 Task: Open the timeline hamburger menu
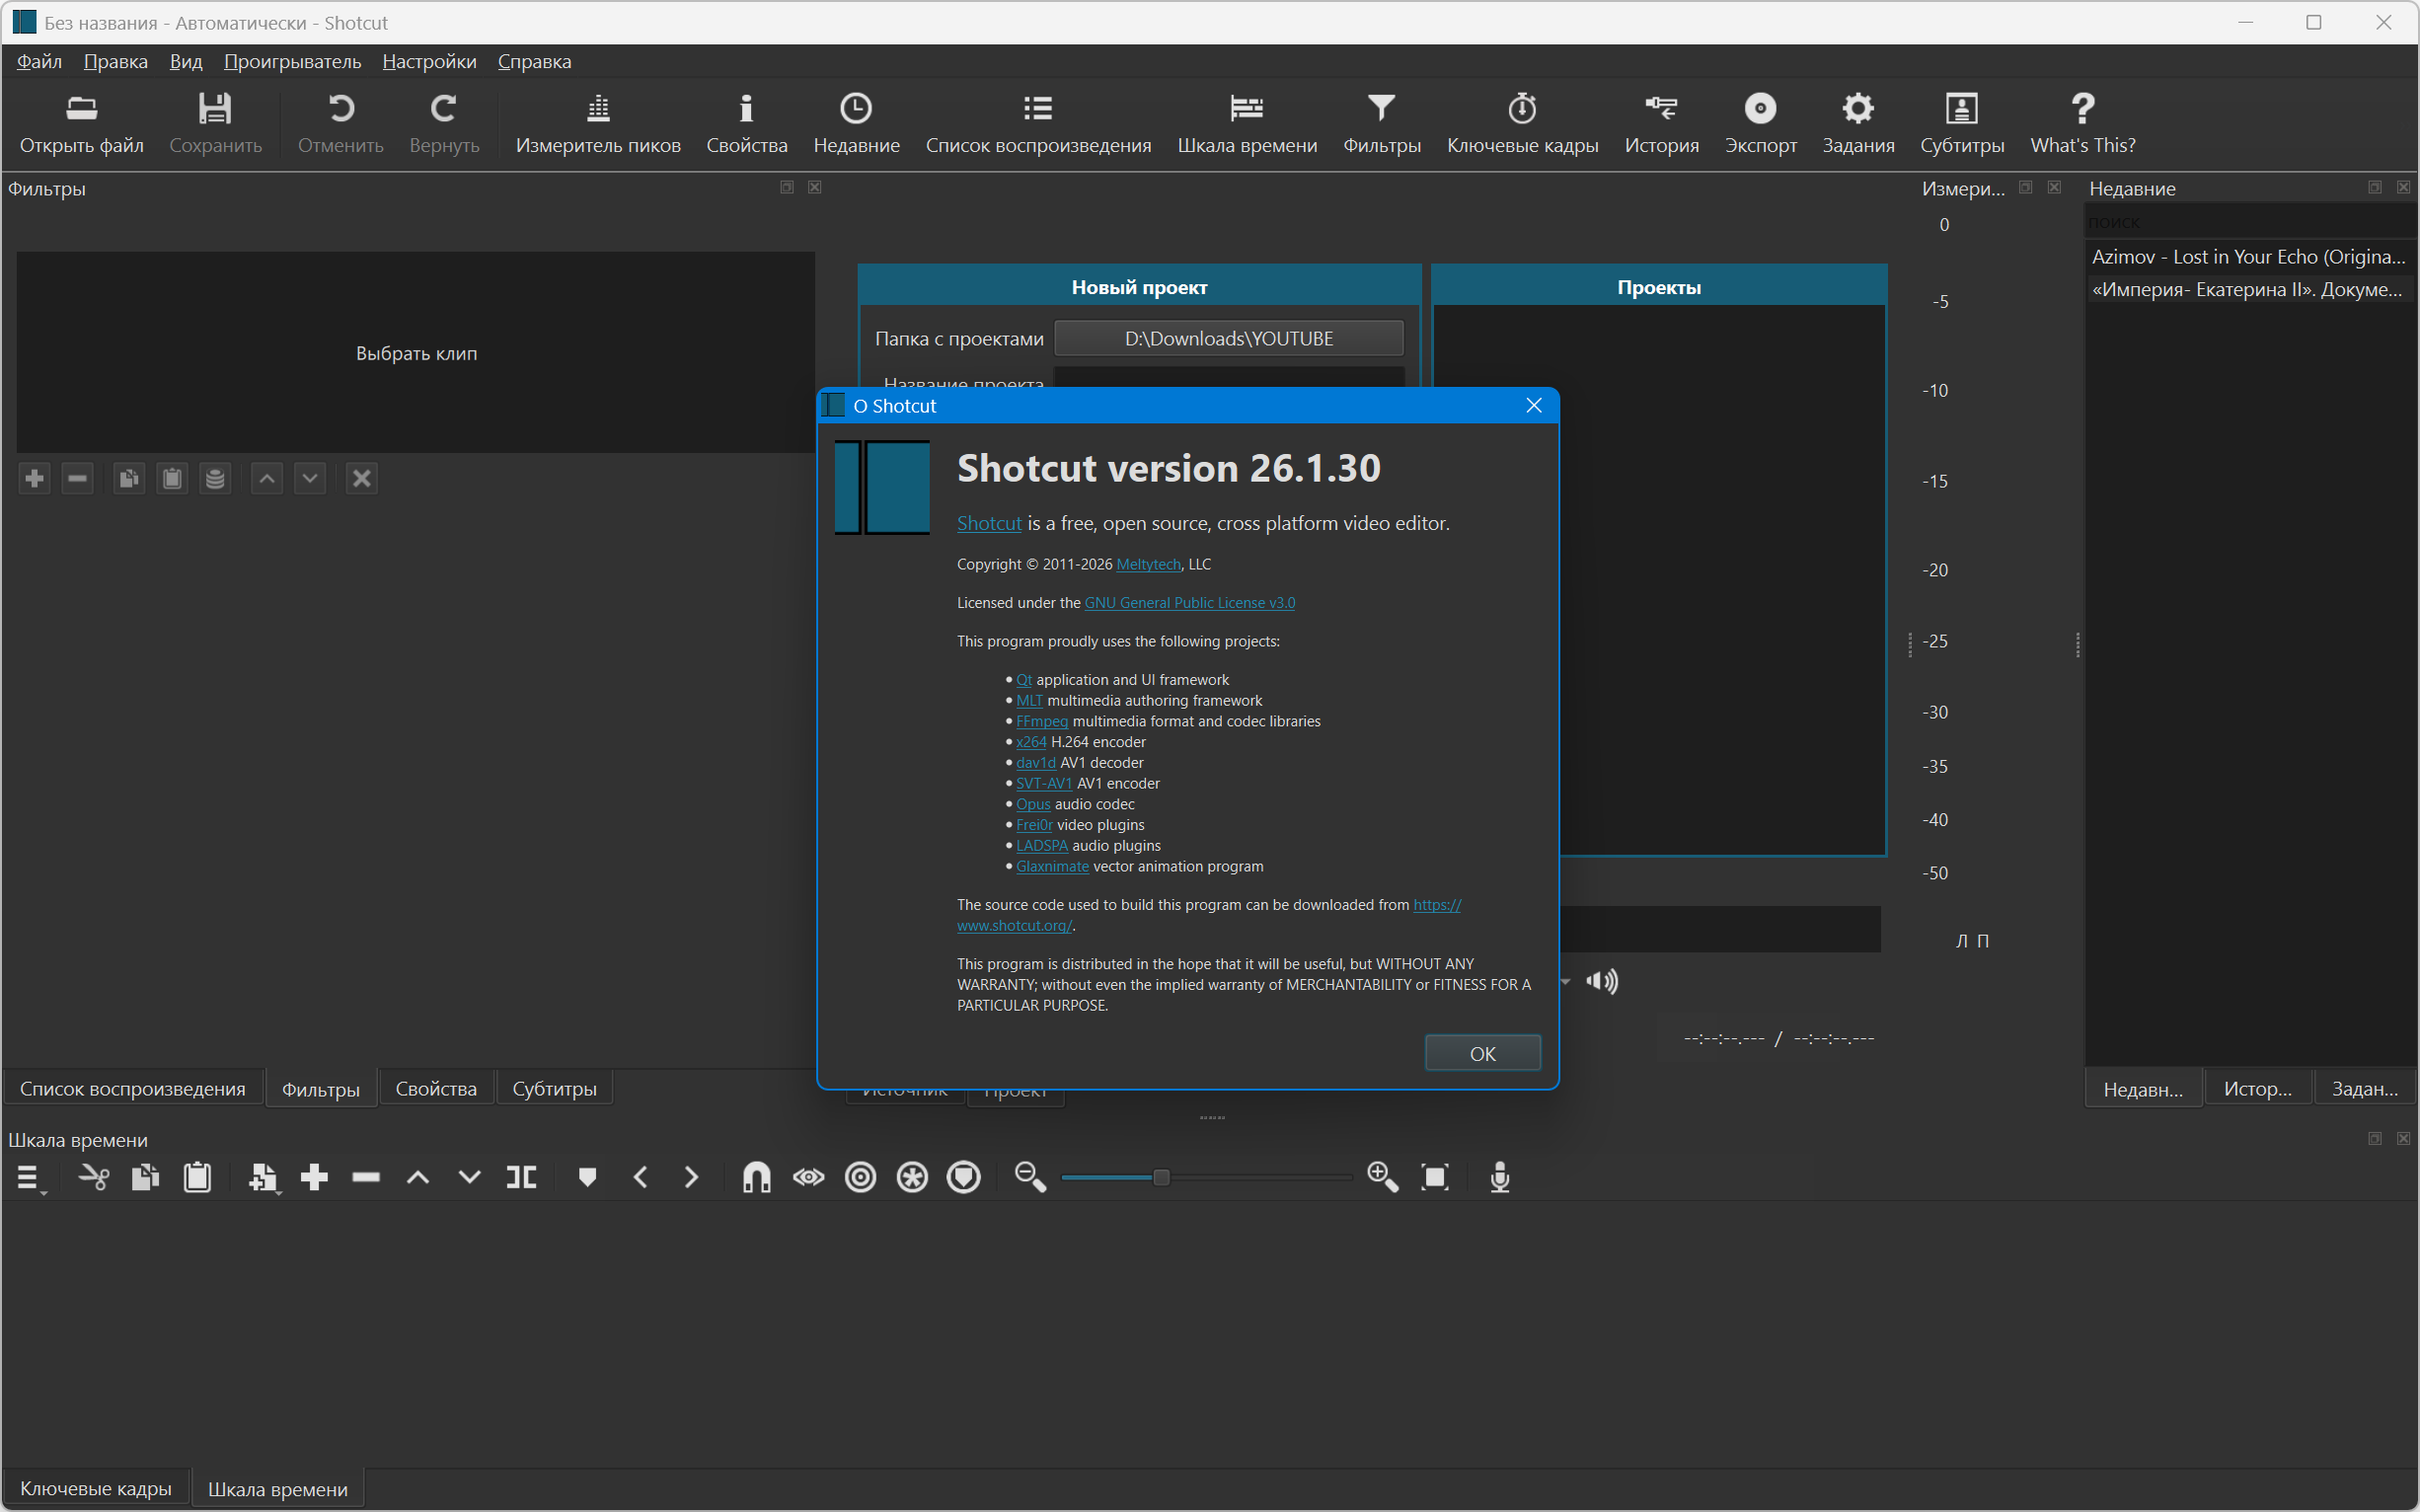[28, 1177]
